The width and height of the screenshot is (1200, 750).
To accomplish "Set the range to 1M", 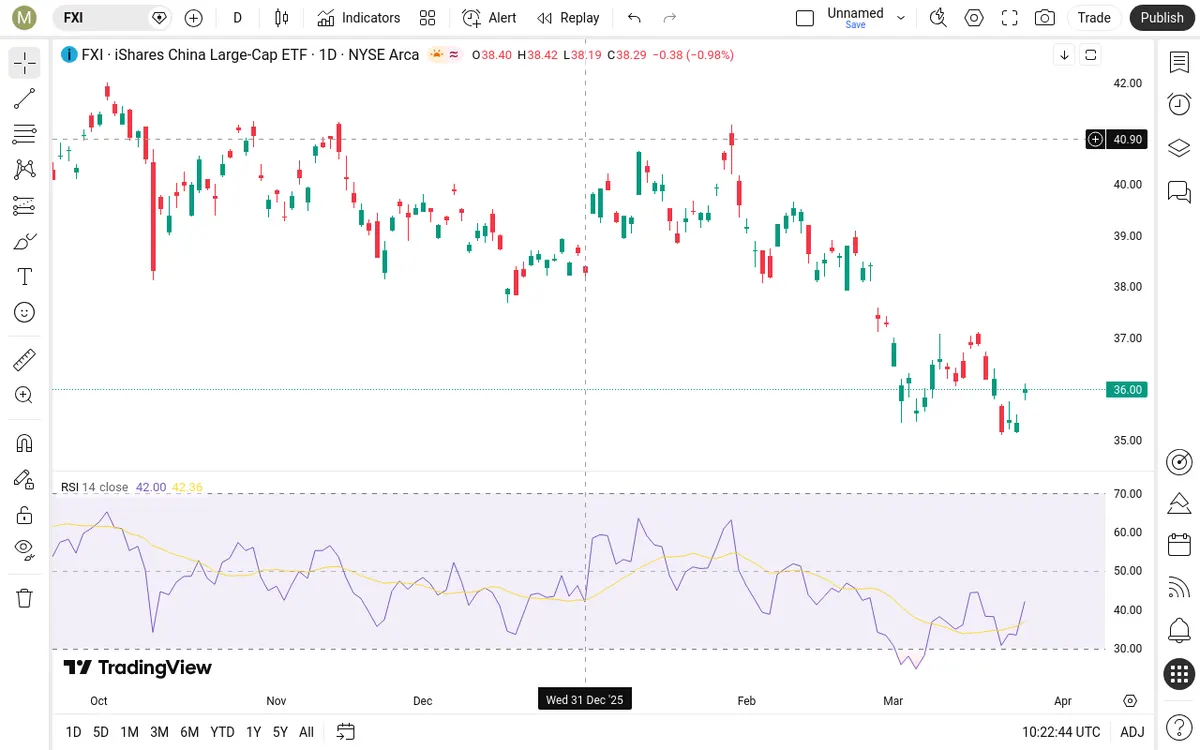I will pyautogui.click(x=129, y=732).
